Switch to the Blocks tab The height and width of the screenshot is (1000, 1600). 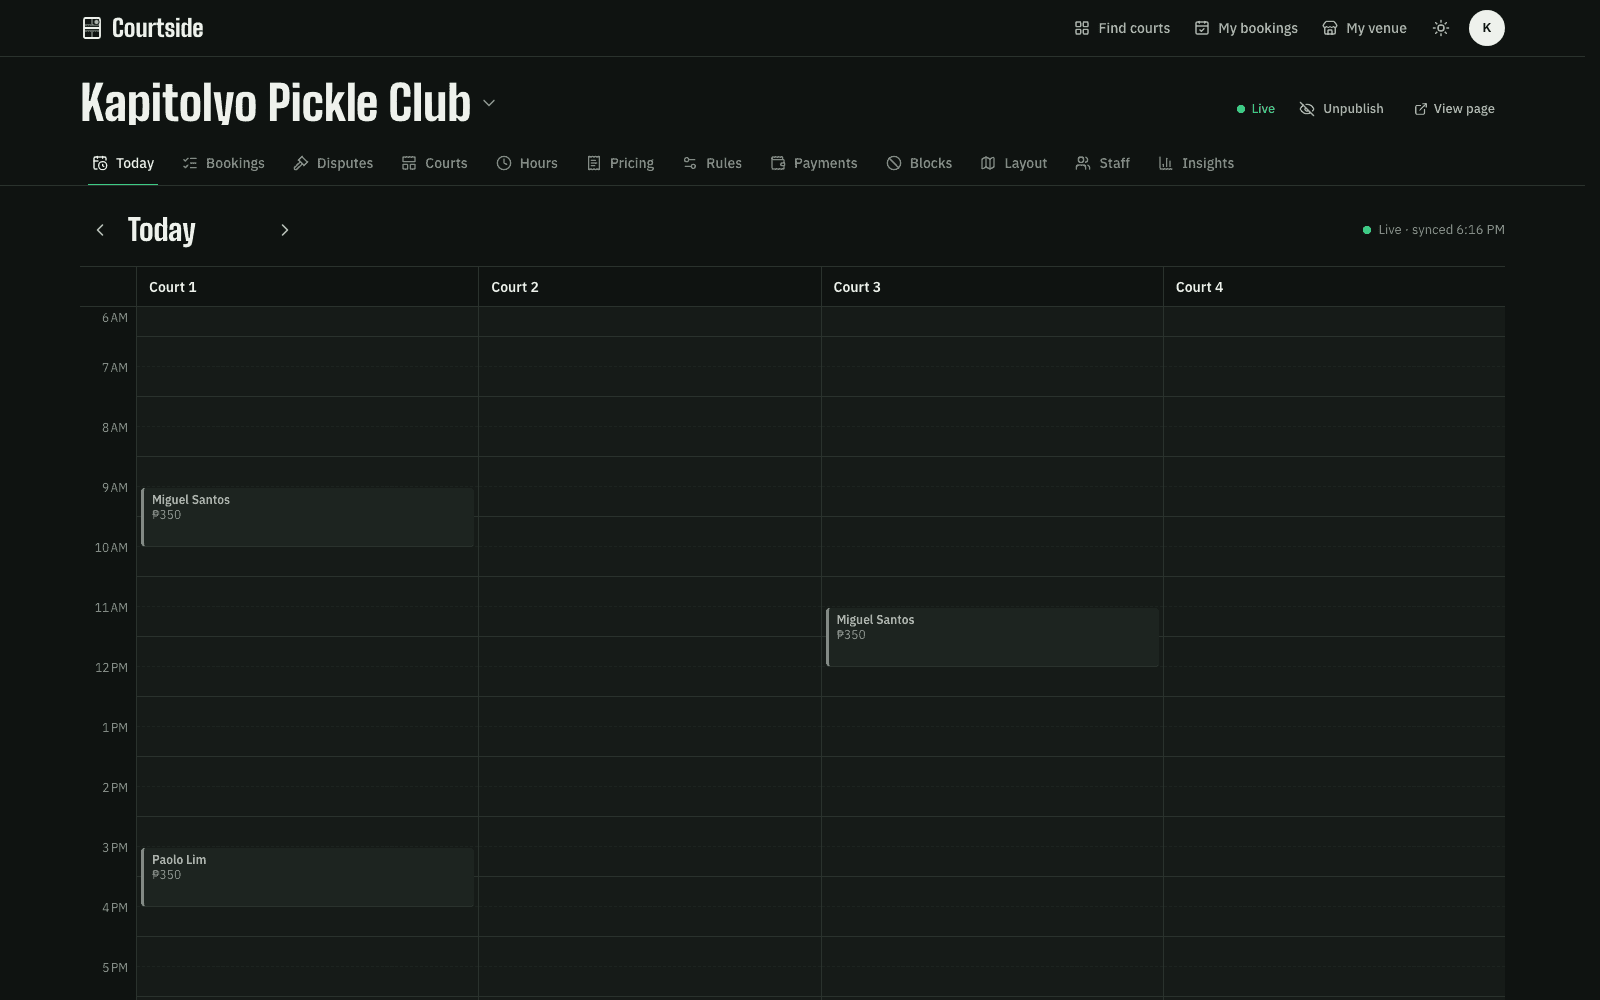click(919, 163)
